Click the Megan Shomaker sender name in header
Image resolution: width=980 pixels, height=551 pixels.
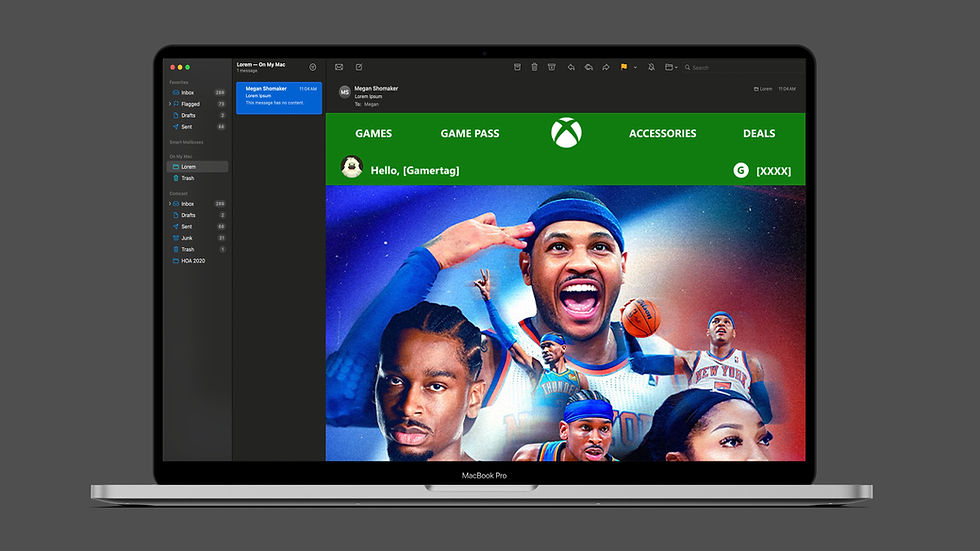(376, 89)
